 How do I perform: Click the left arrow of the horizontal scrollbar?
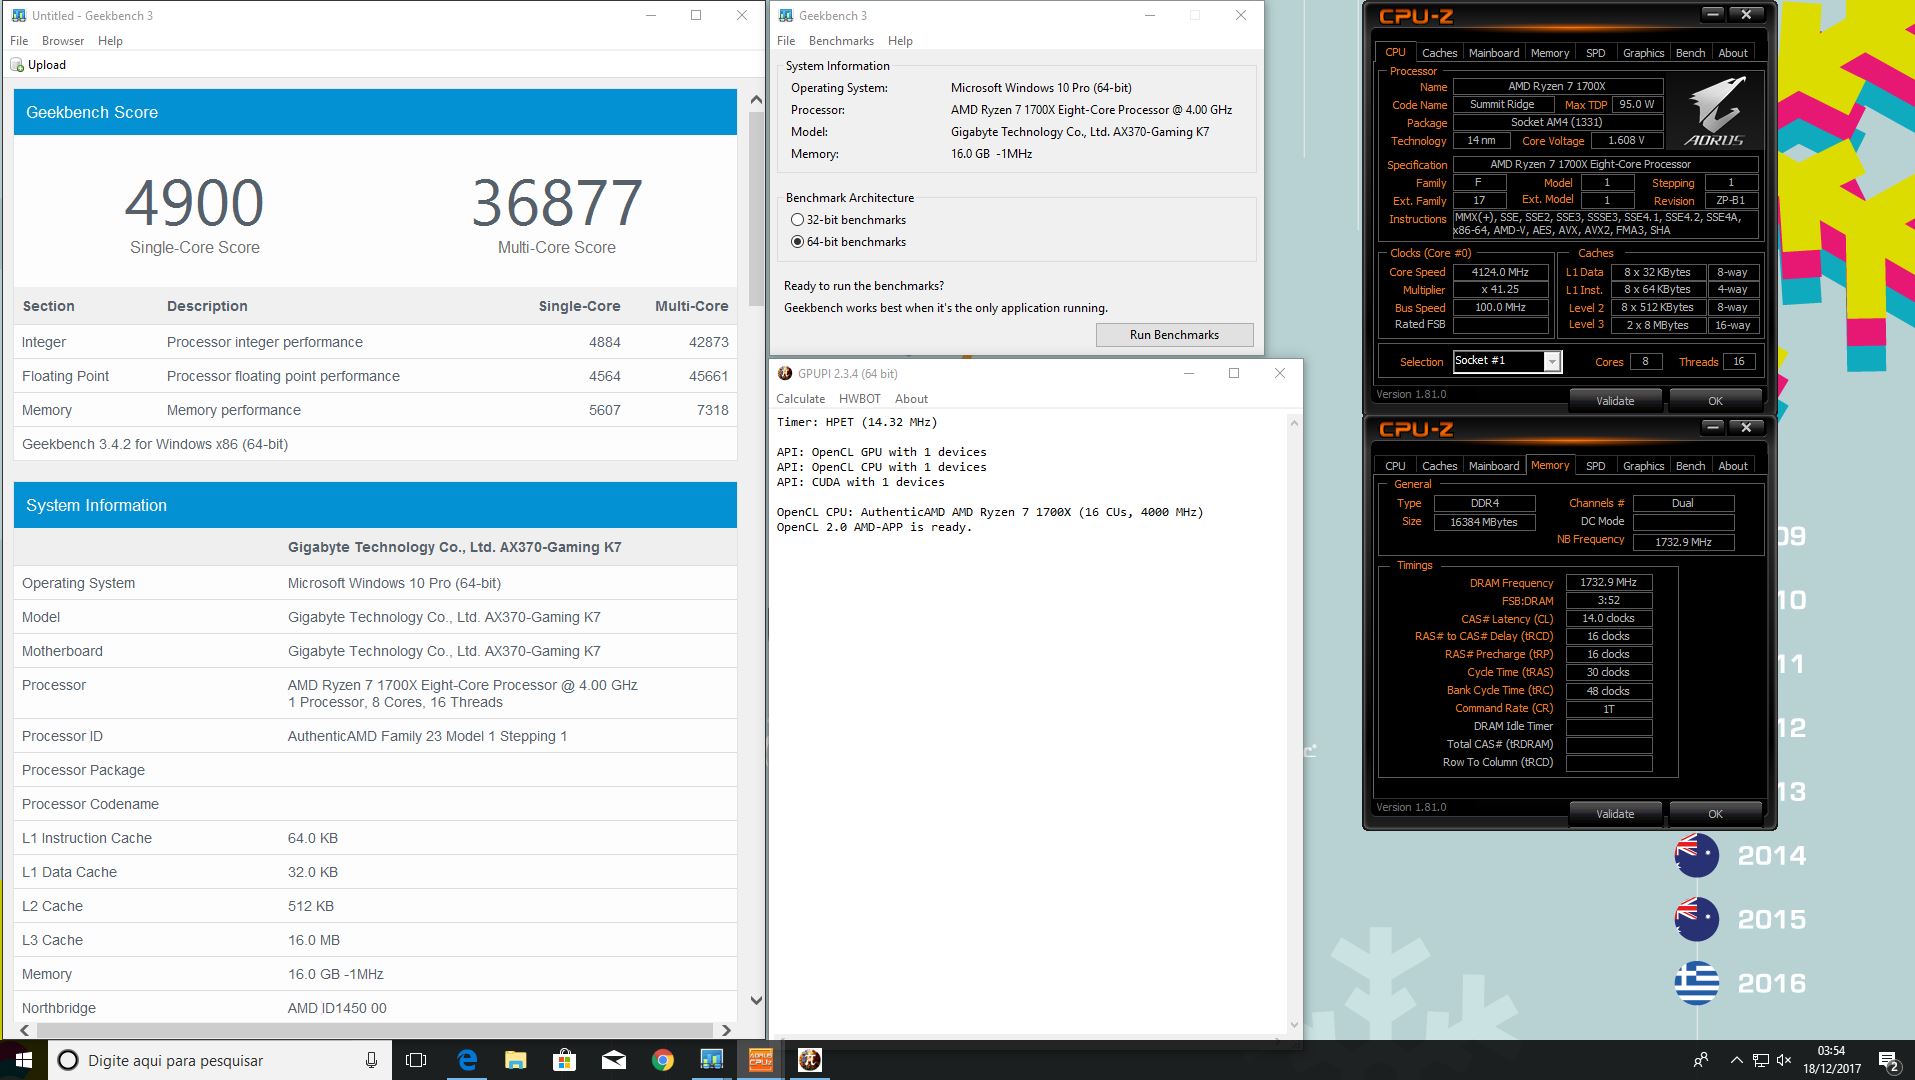pyautogui.click(x=24, y=1030)
